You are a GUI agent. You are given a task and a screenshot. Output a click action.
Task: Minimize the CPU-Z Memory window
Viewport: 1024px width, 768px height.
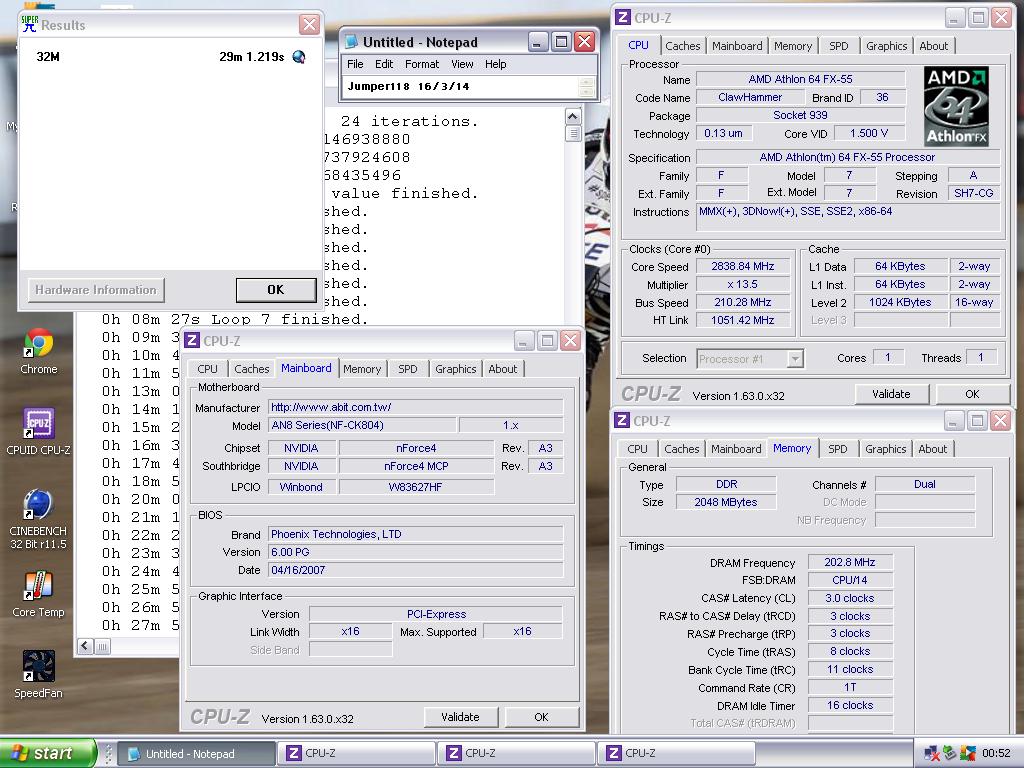(953, 421)
